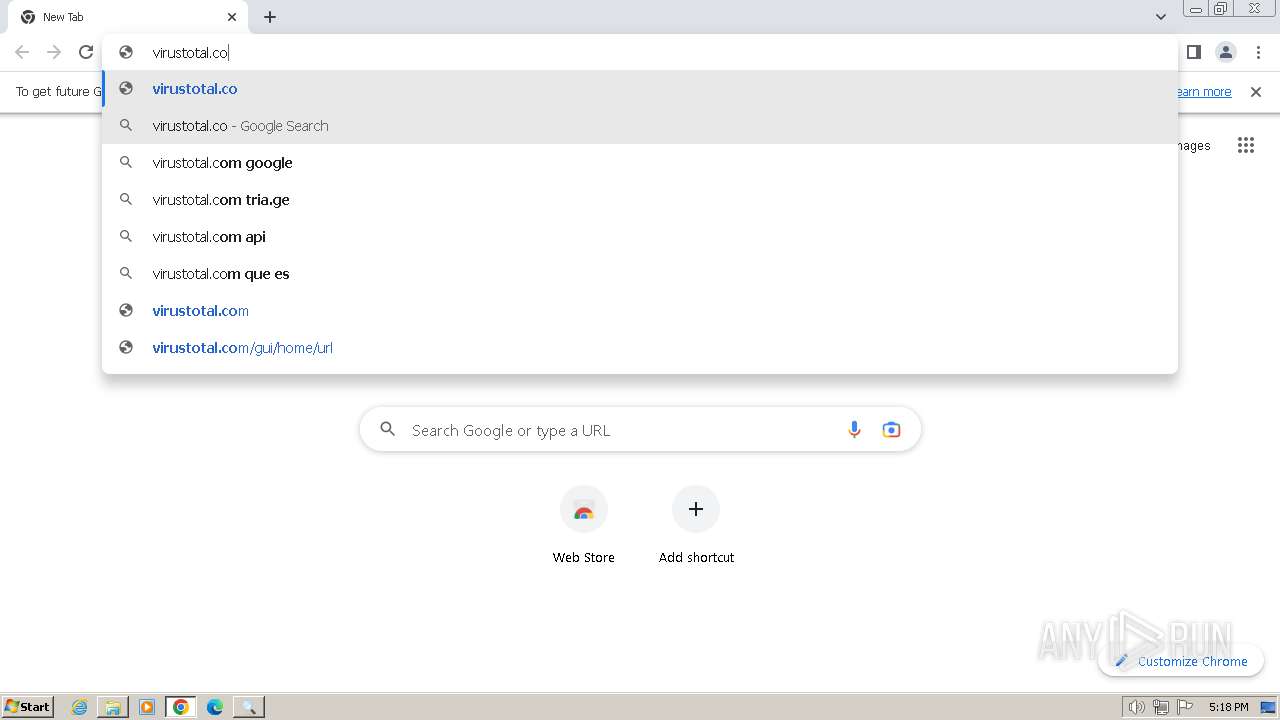Toggle the side panel icon
This screenshot has height=720, width=1280.
click(1193, 52)
